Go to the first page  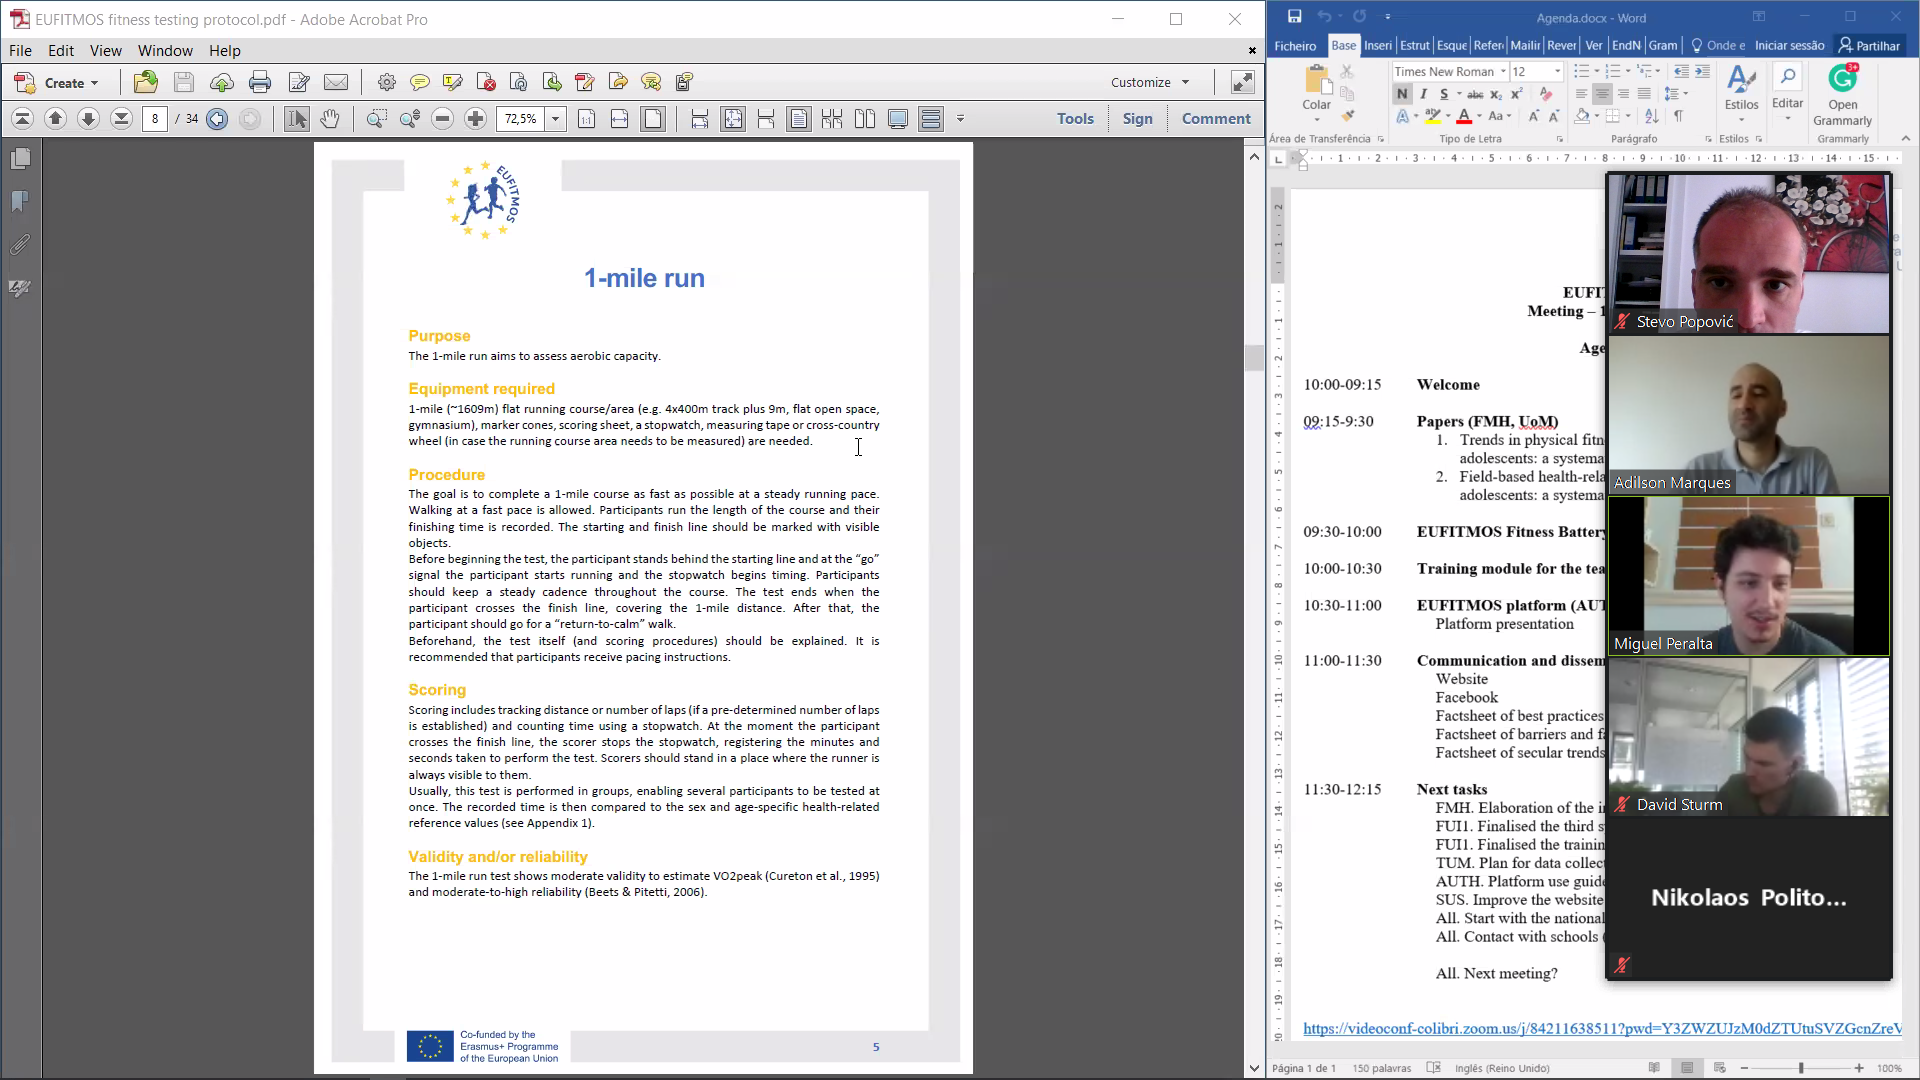(x=22, y=119)
